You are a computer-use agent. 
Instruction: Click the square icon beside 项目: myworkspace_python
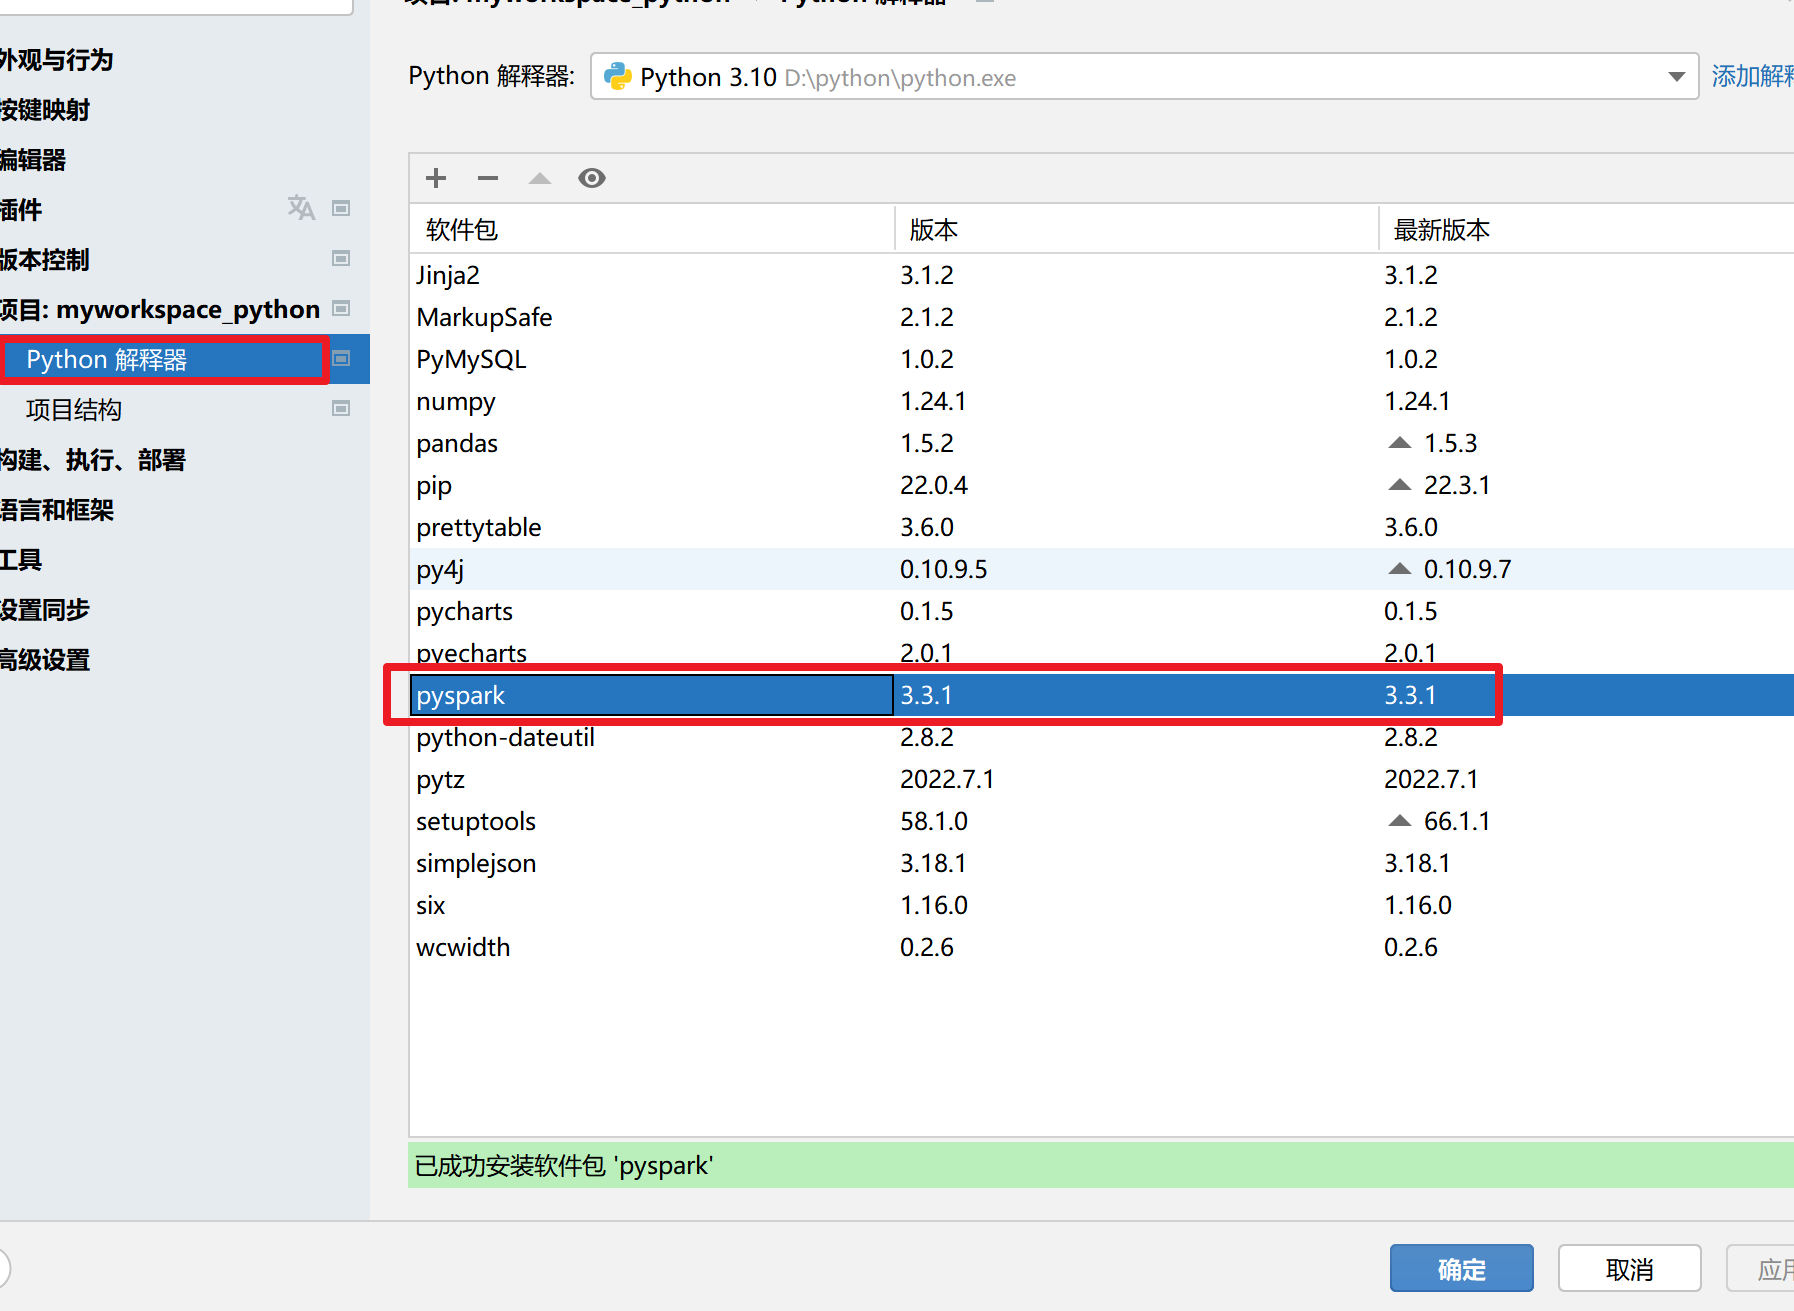pyautogui.click(x=340, y=309)
